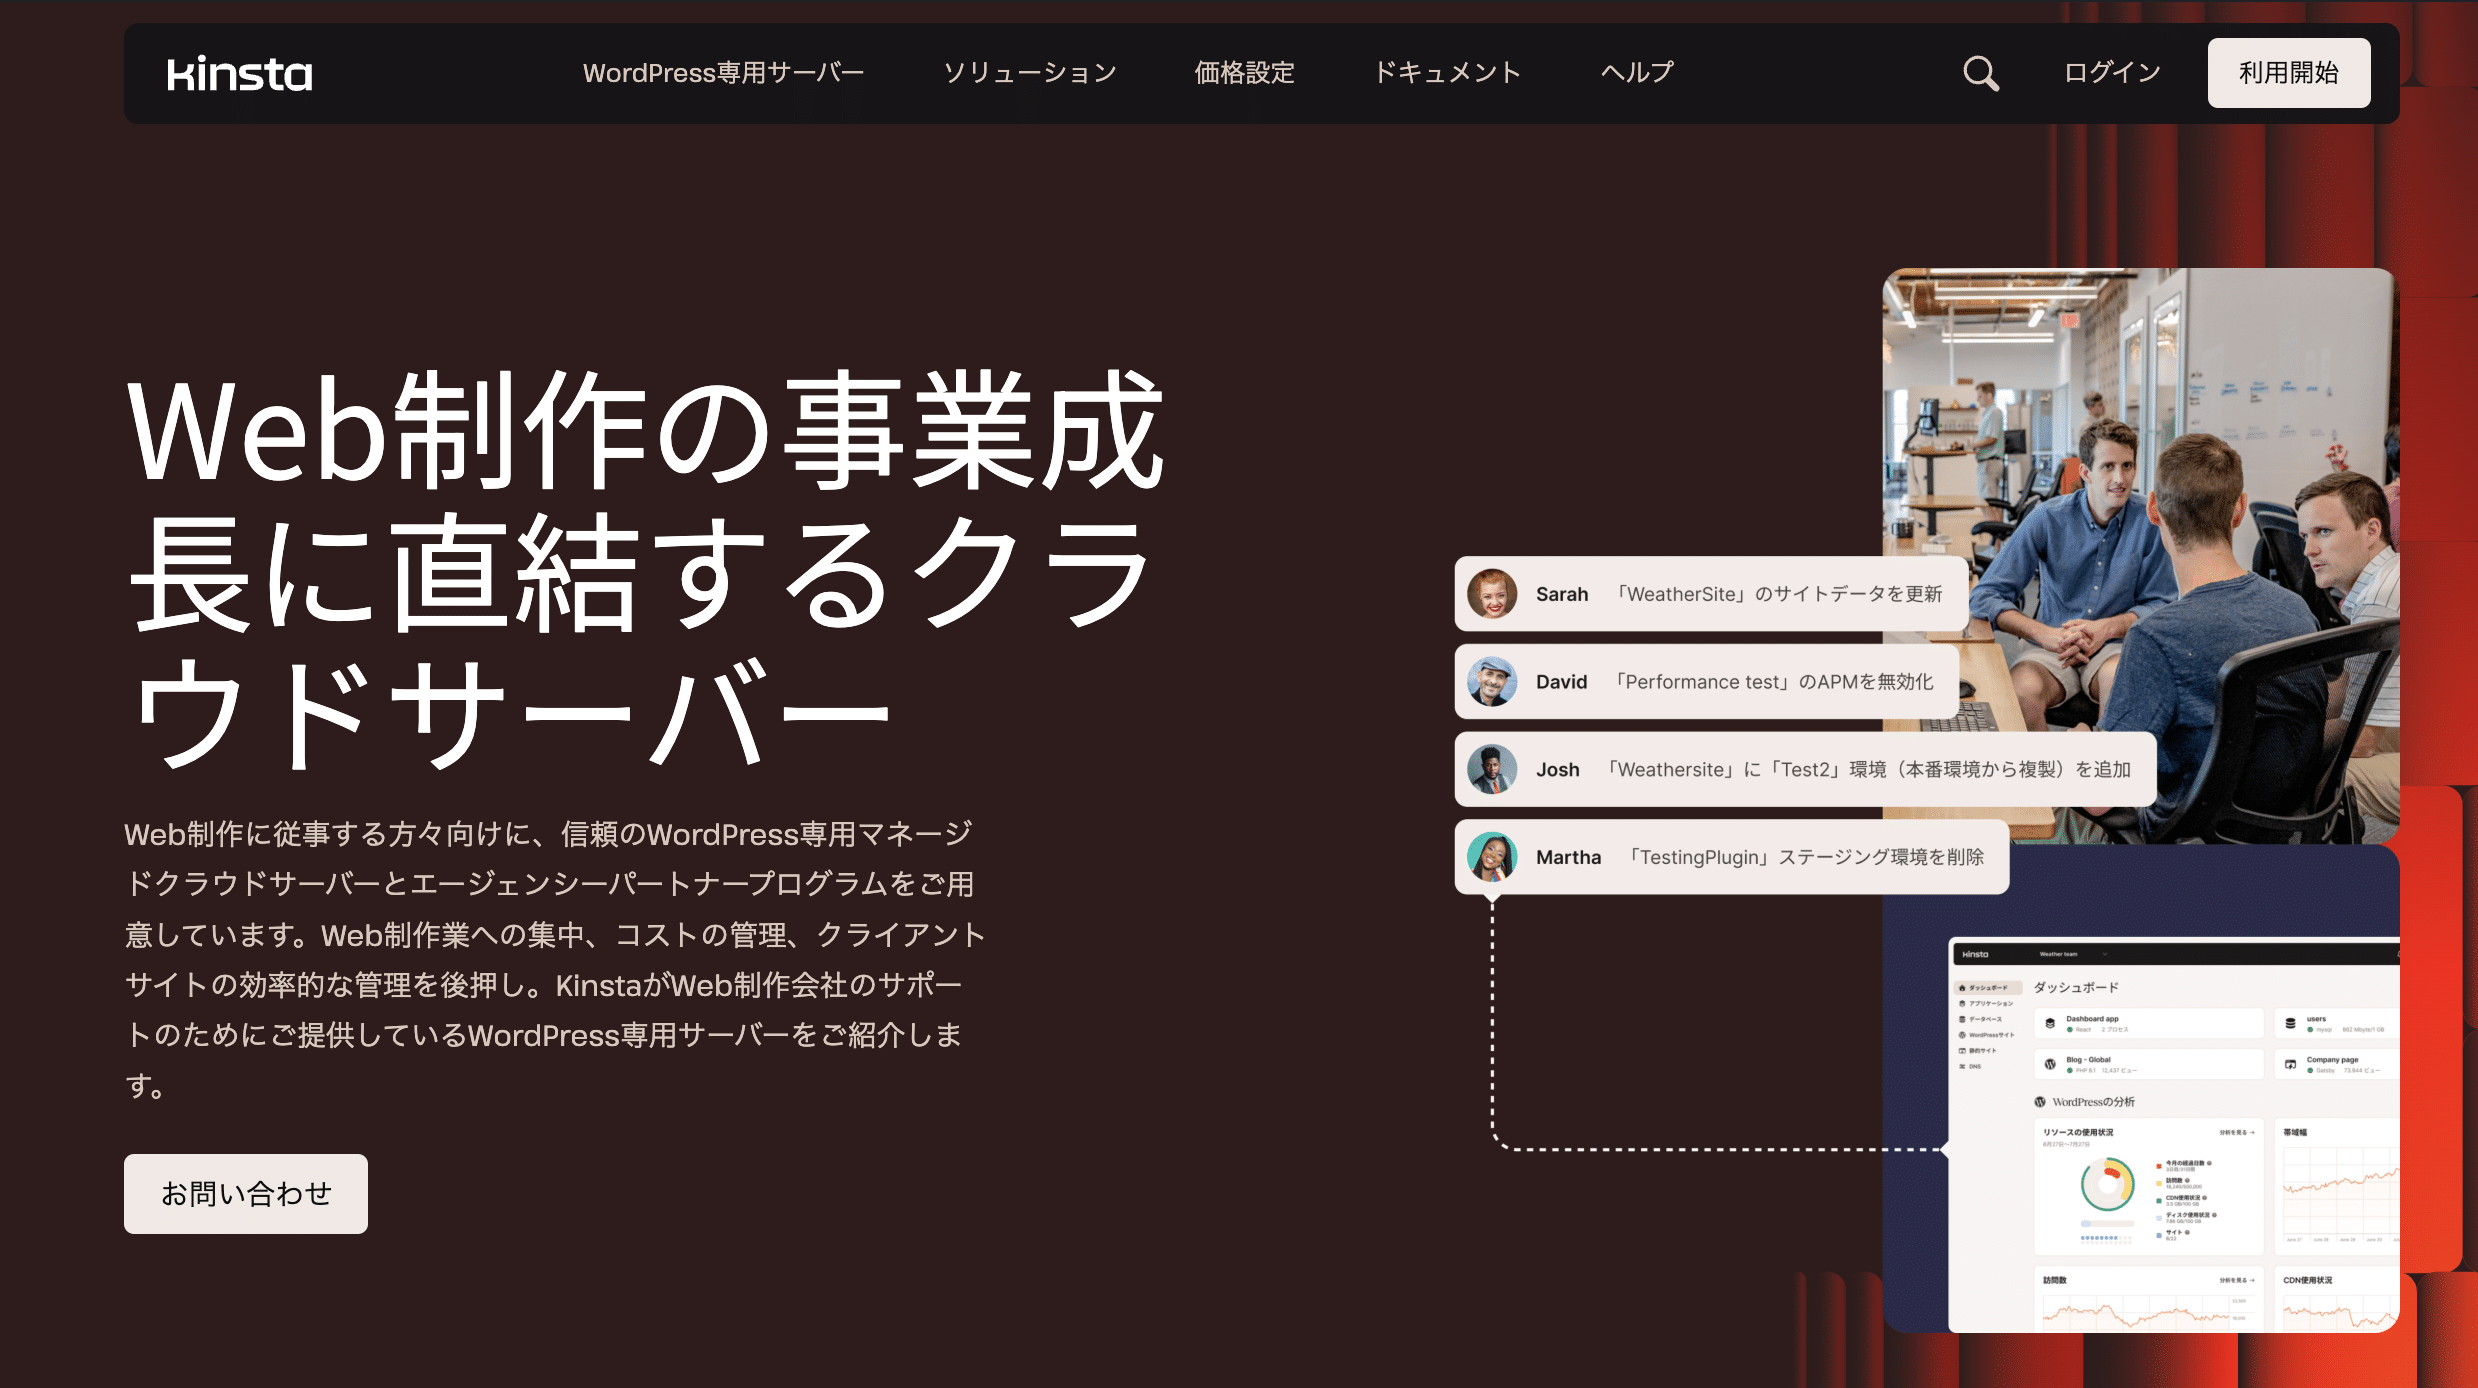Viewport: 2478px width, 1388px height.
Task: Click the Kinsta logo
Action: tap(240, 74)
